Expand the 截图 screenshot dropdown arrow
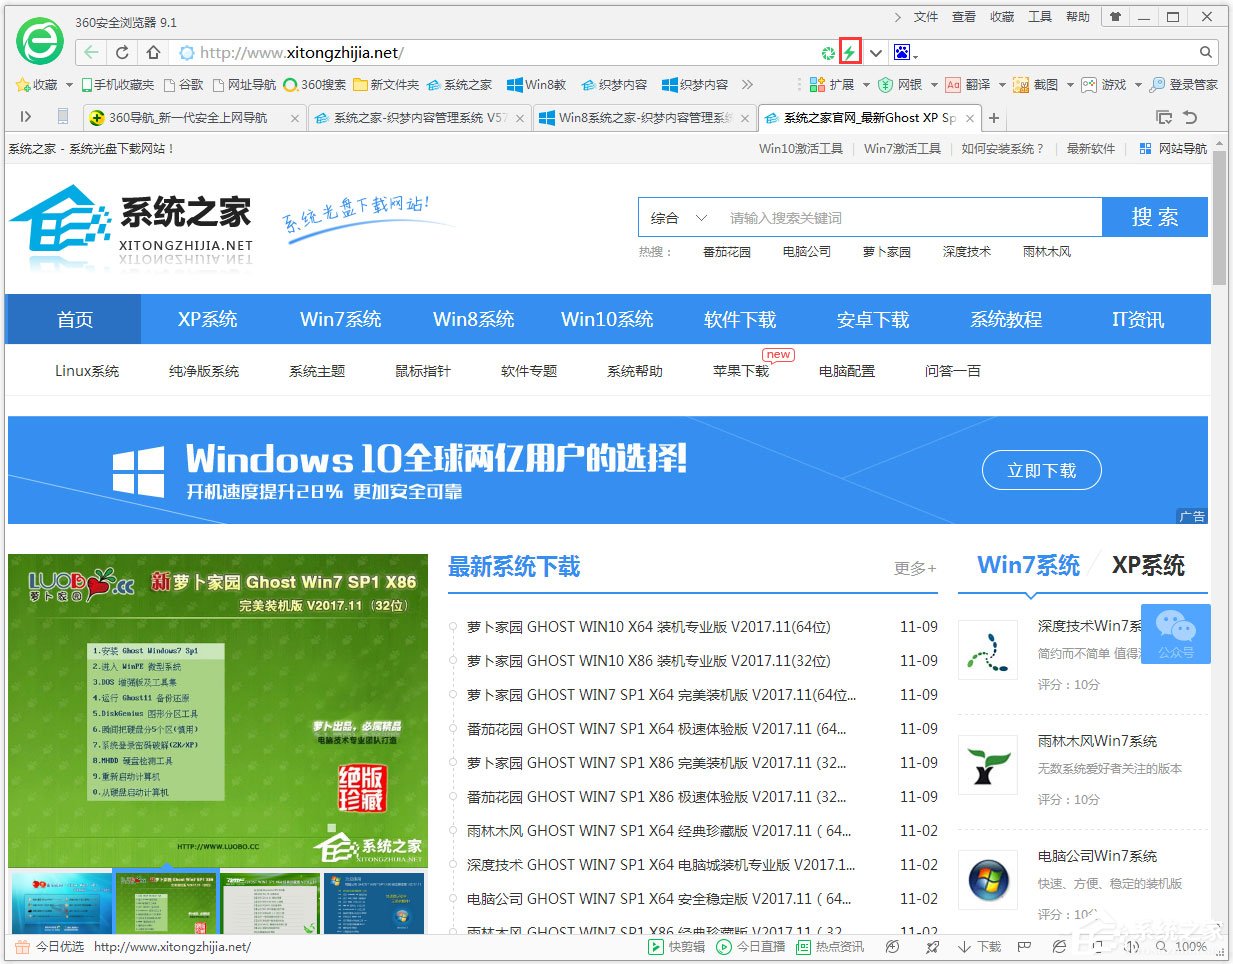1233x964 pixels. click(1070, 84)
